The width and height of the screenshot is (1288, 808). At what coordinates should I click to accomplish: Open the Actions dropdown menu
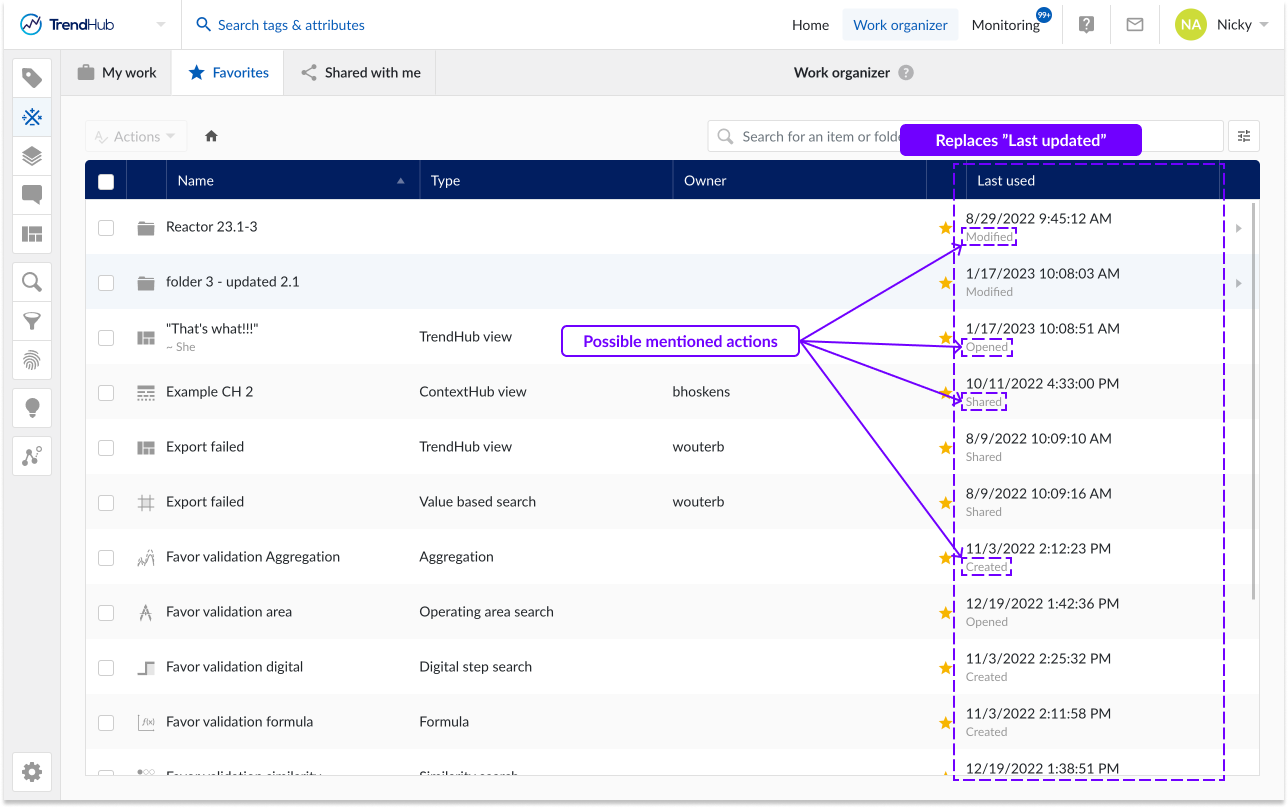coord(135,136)
